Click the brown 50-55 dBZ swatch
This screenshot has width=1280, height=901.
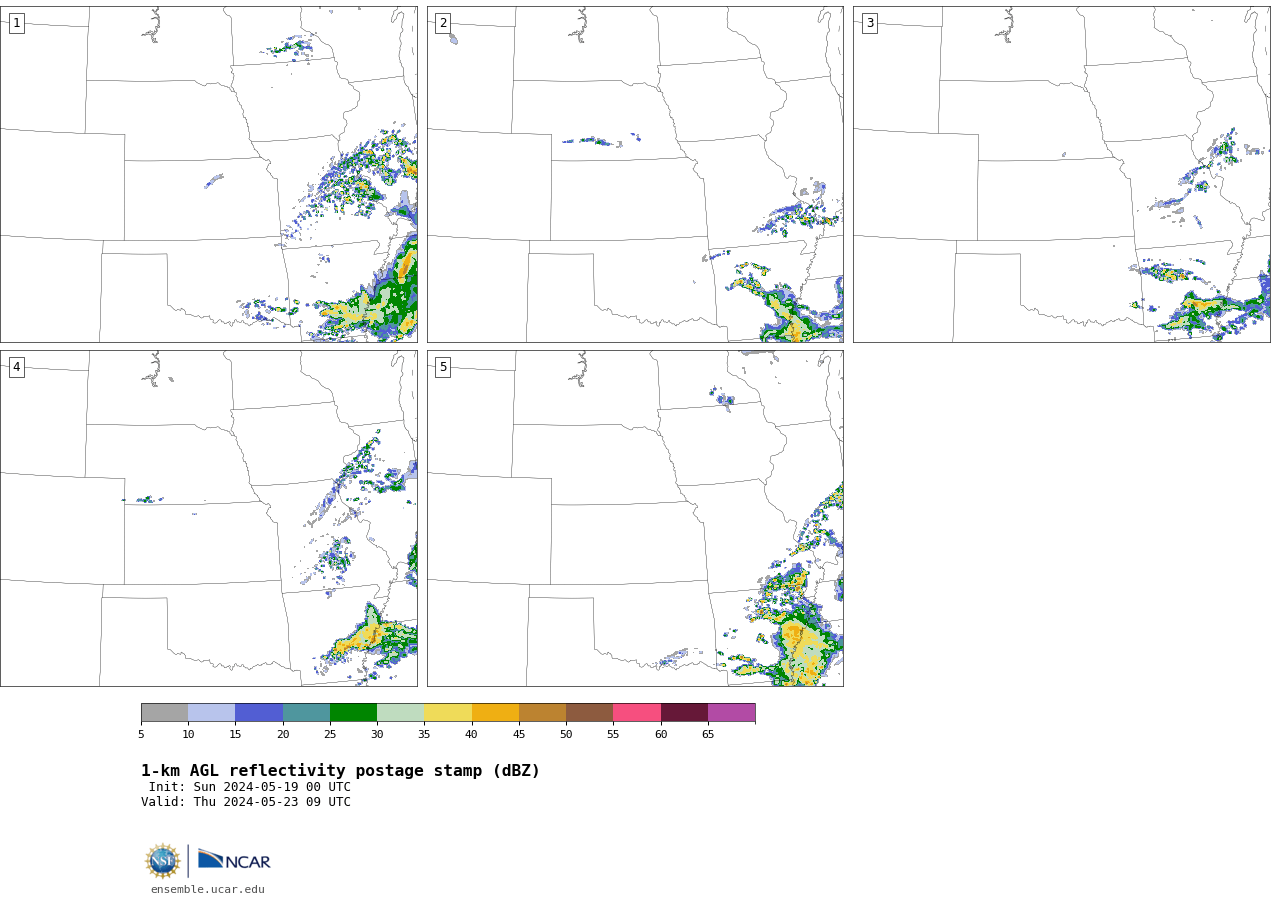pos(589,712)
